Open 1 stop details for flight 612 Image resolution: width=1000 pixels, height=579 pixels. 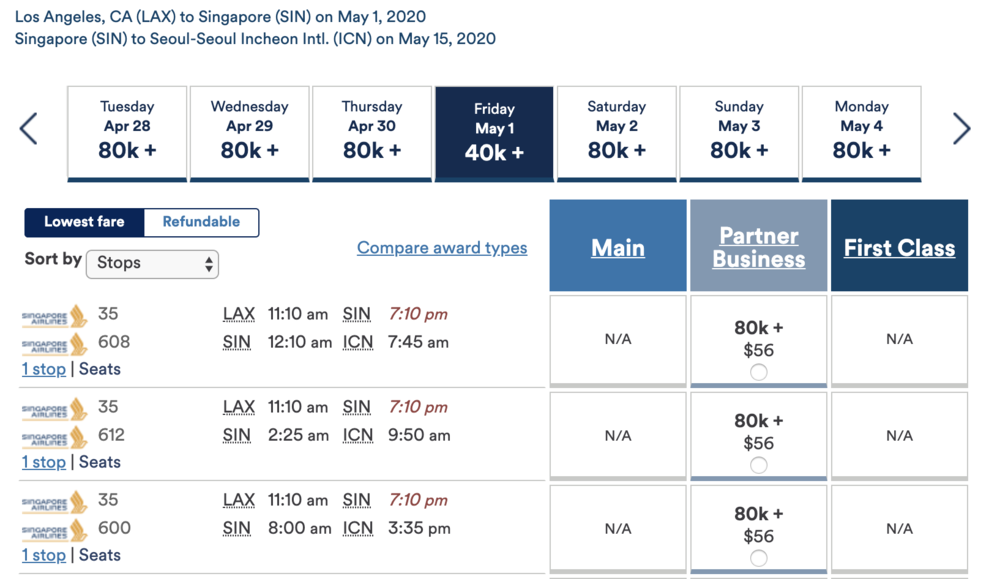tap(44, 462)
